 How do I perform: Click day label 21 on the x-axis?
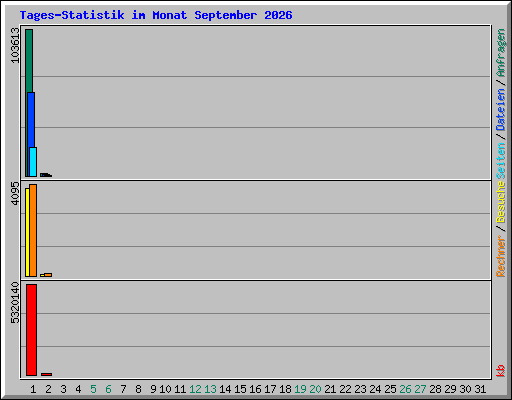(x=330, y=389)
